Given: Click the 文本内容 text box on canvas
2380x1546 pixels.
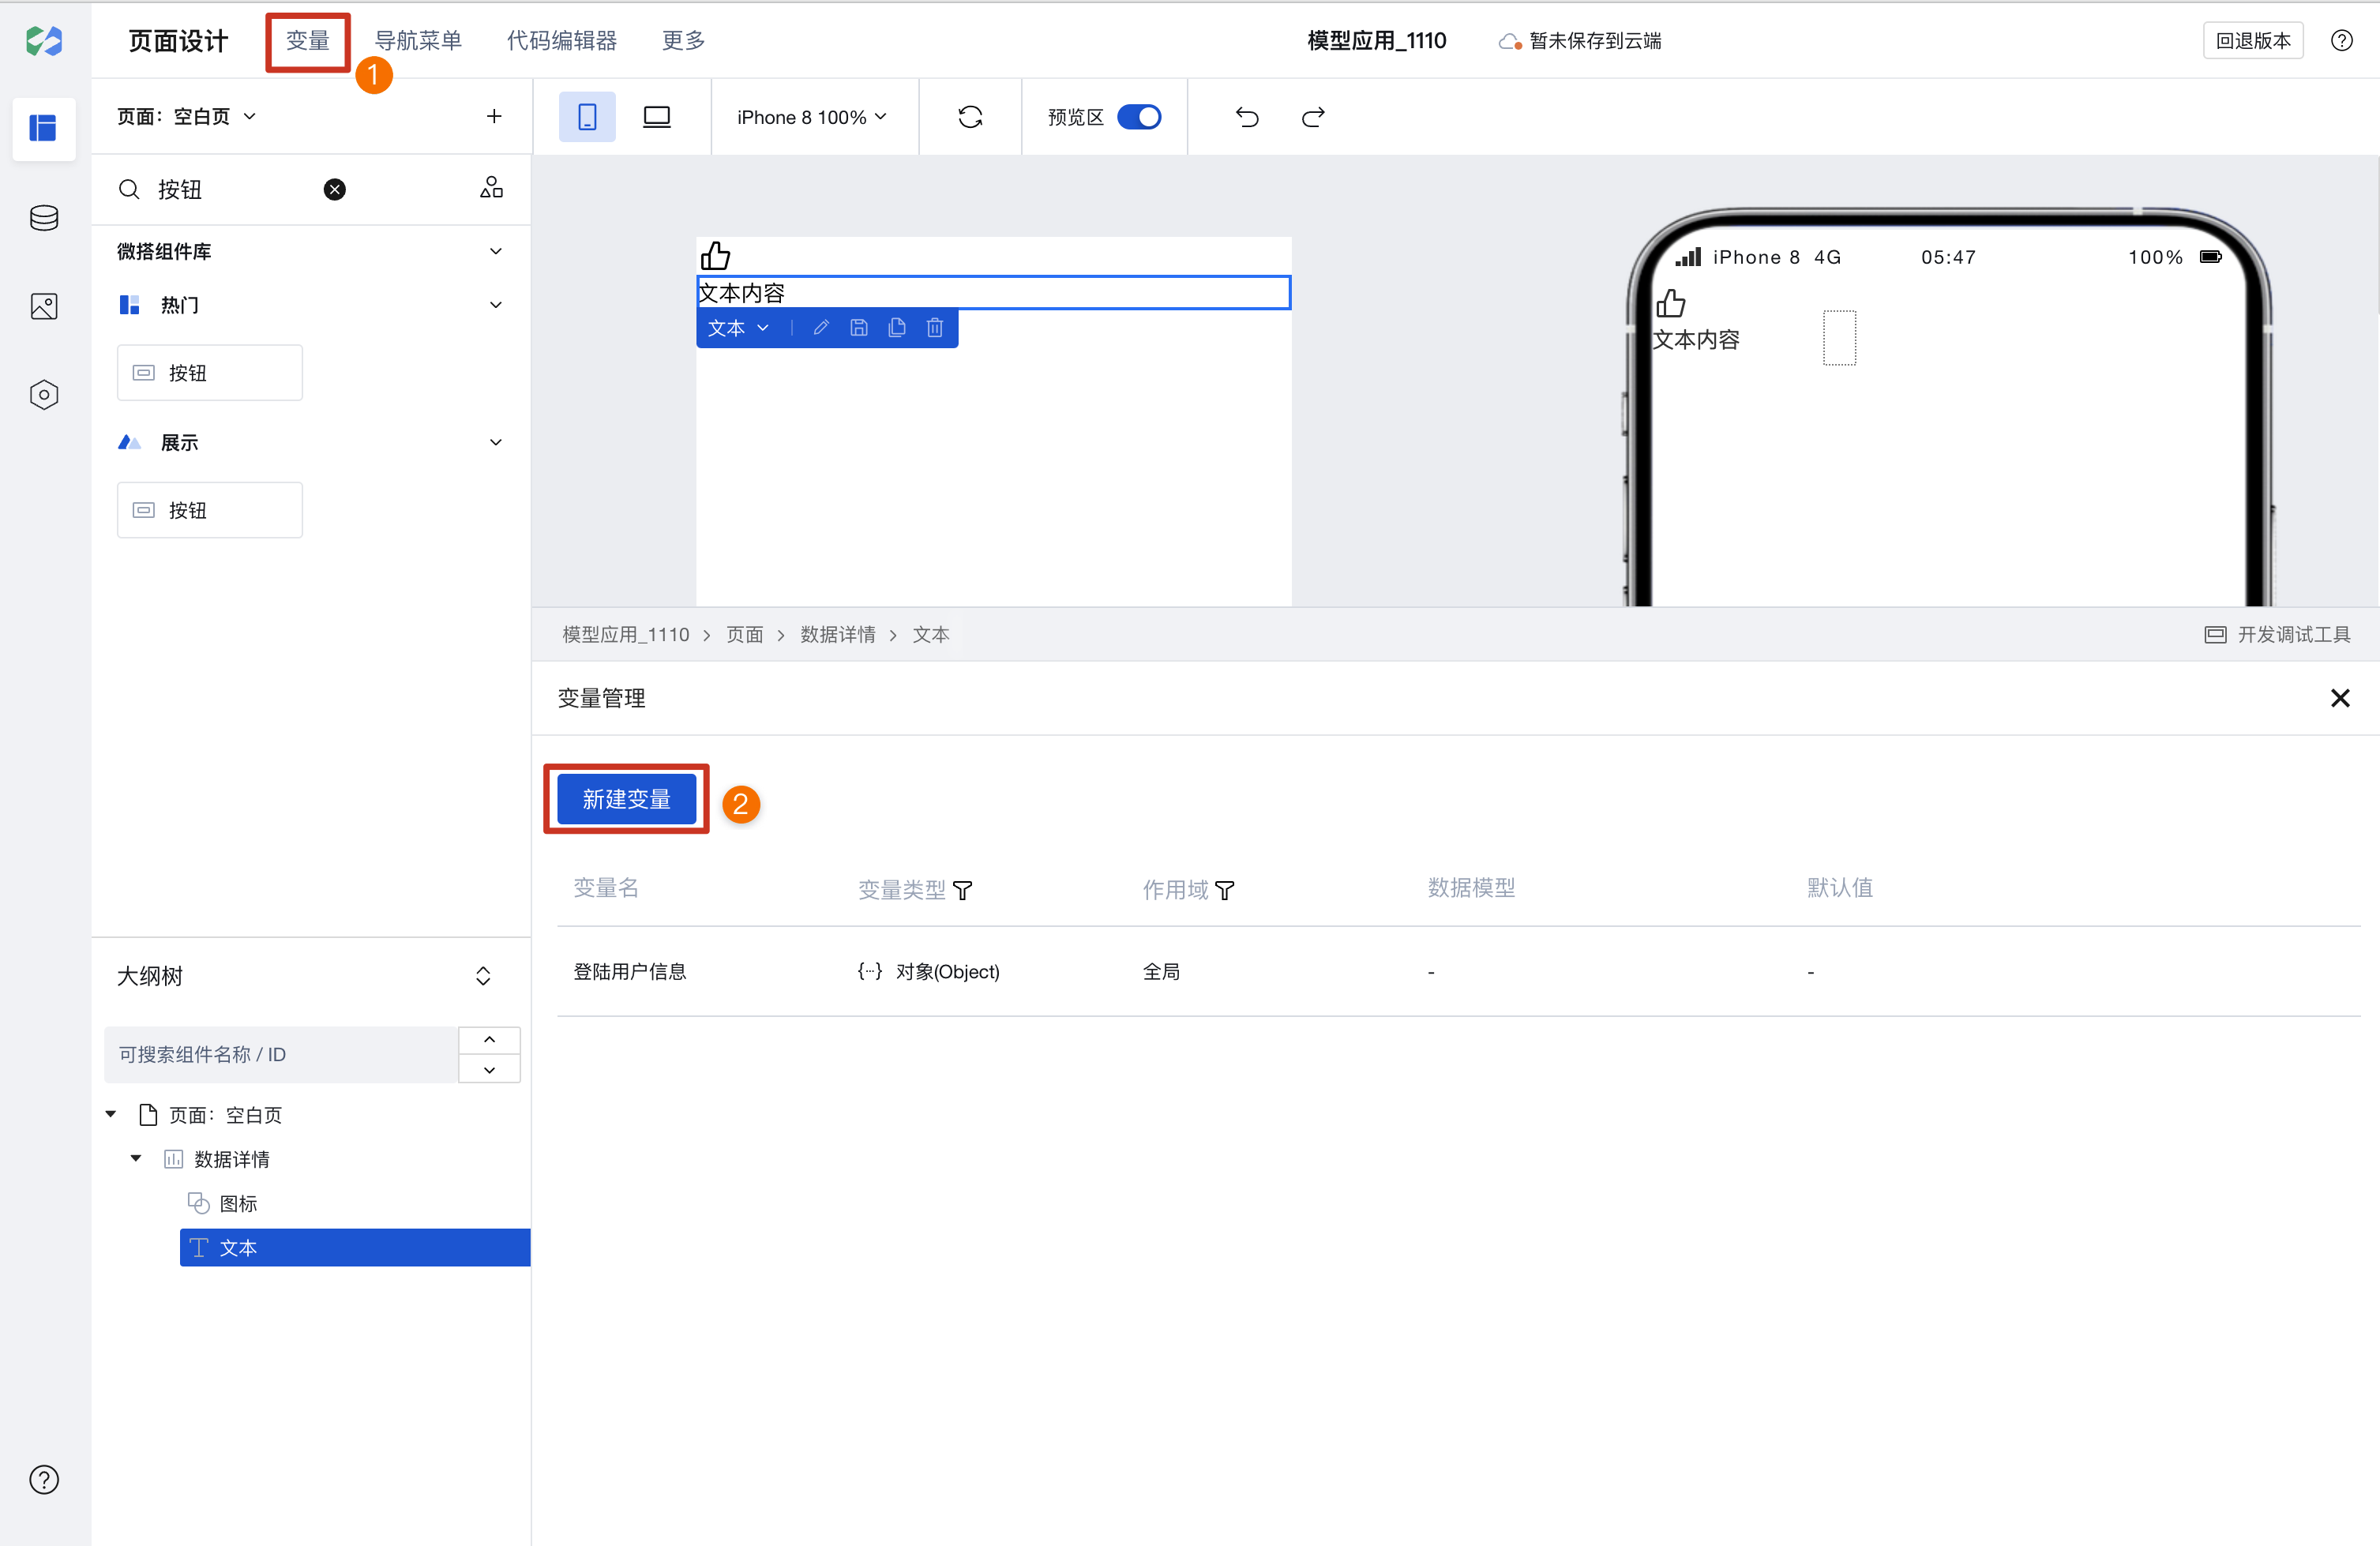Looking at the screenshot, I should (993, 292).
